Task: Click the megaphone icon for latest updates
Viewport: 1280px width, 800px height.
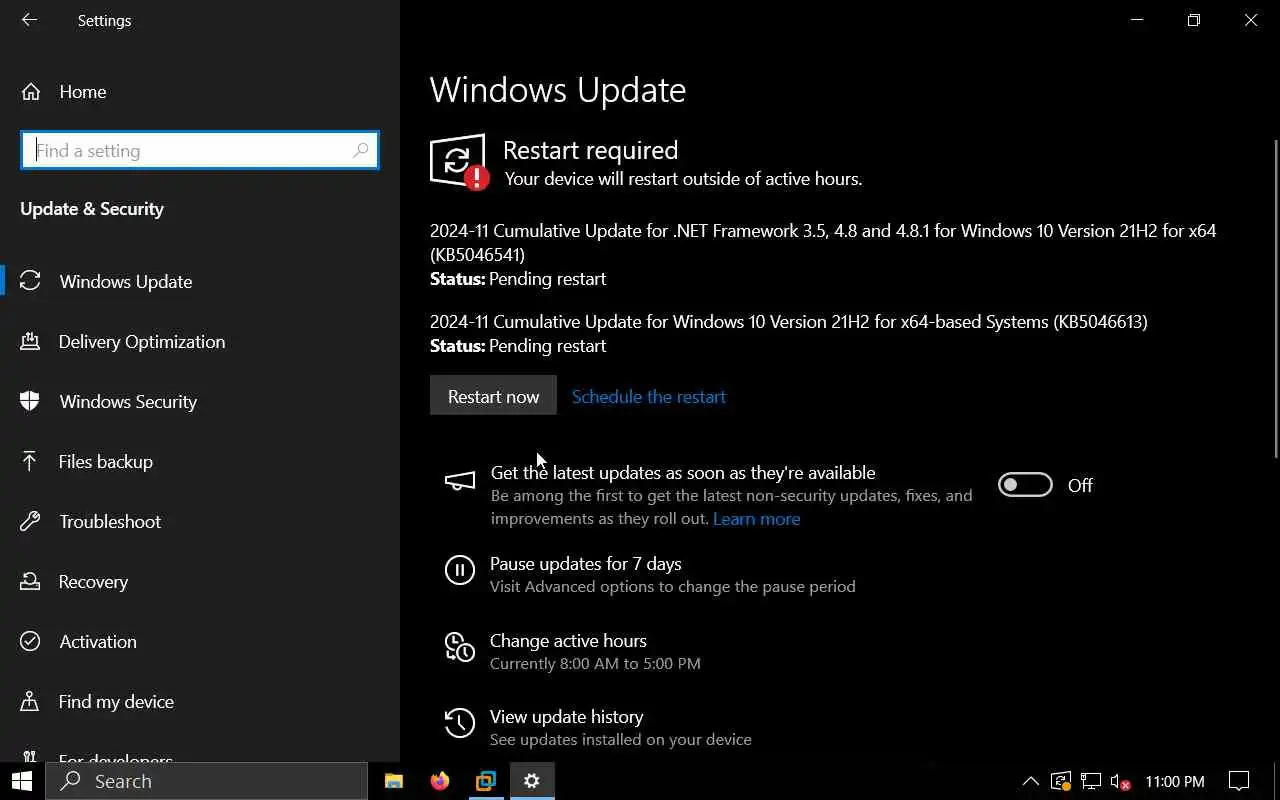Action: point(460,481)
